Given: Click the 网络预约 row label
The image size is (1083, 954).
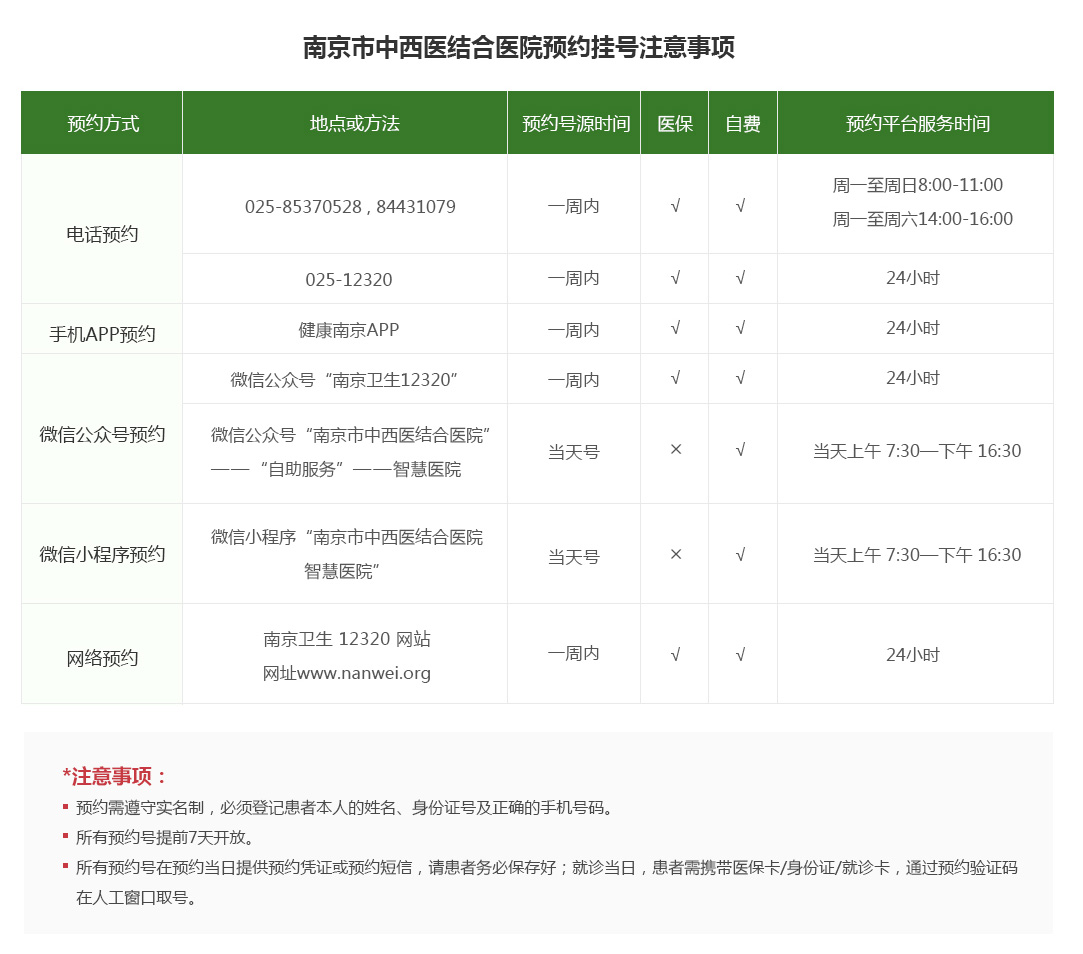Looking at the screenshot, I should [x=102, y=658].
